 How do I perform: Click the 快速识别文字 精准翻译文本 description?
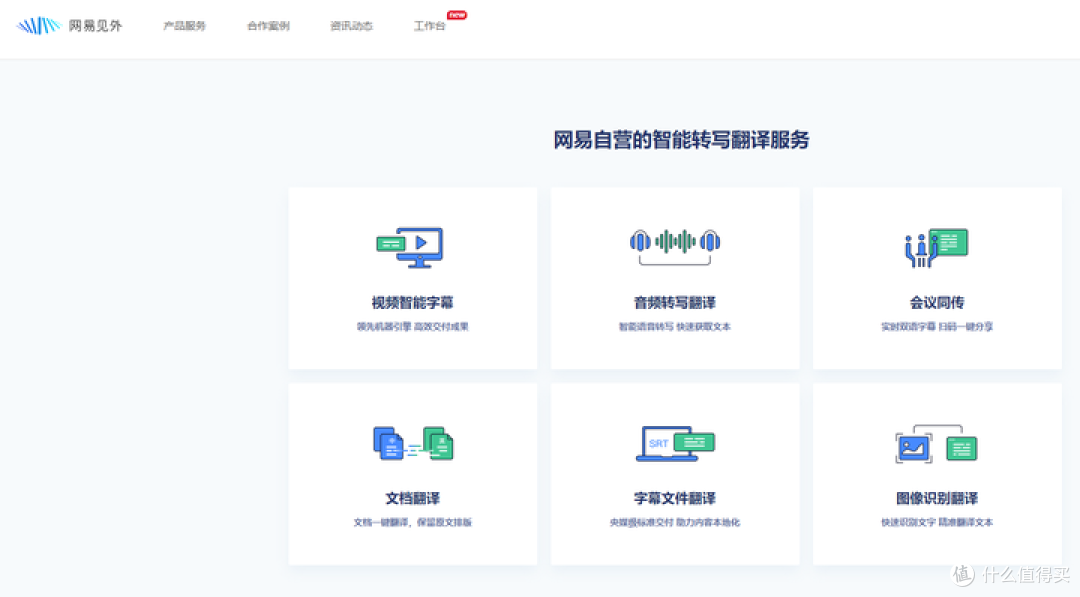(937, 522)
